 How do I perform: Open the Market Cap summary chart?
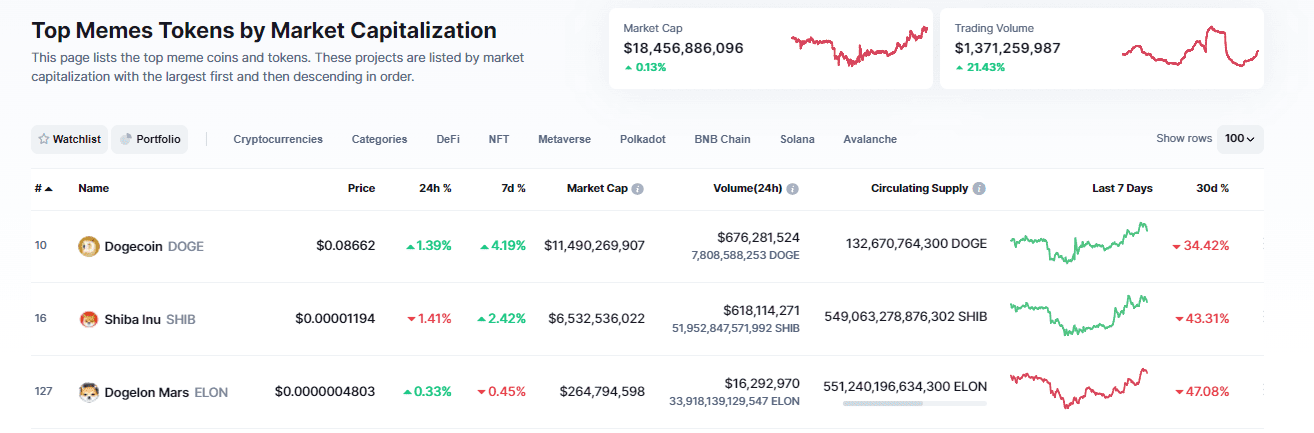859,46
